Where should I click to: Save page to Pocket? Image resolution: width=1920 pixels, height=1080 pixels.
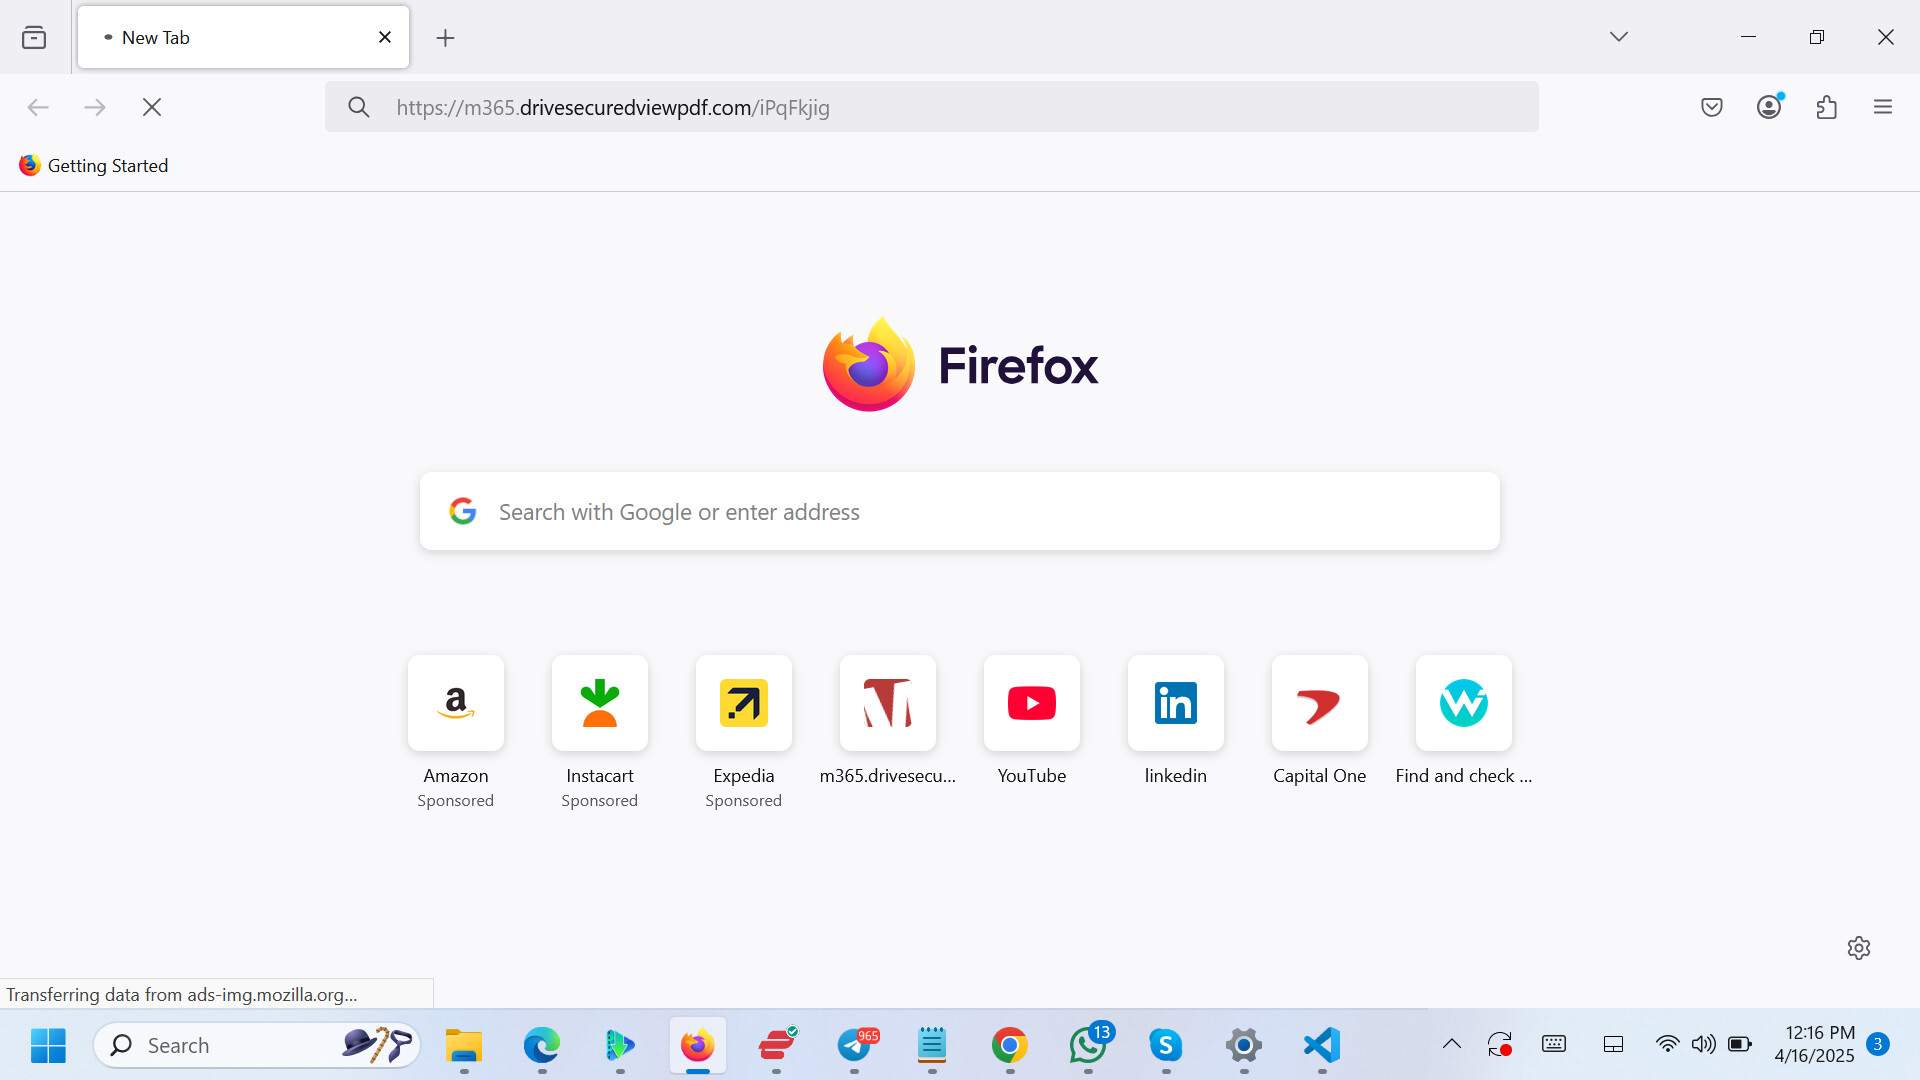[x=1712, y=107]
